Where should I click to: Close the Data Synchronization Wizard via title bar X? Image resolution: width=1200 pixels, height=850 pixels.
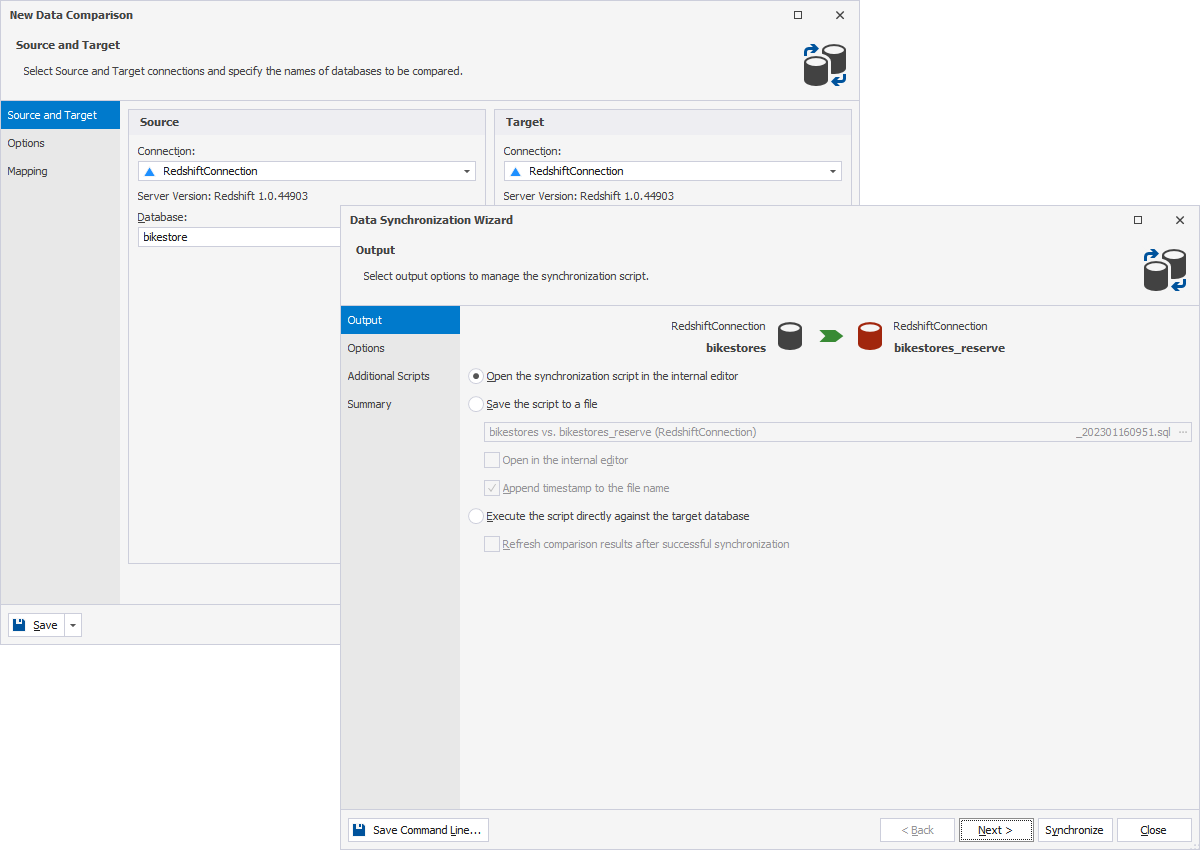(x=1180, y=220)
